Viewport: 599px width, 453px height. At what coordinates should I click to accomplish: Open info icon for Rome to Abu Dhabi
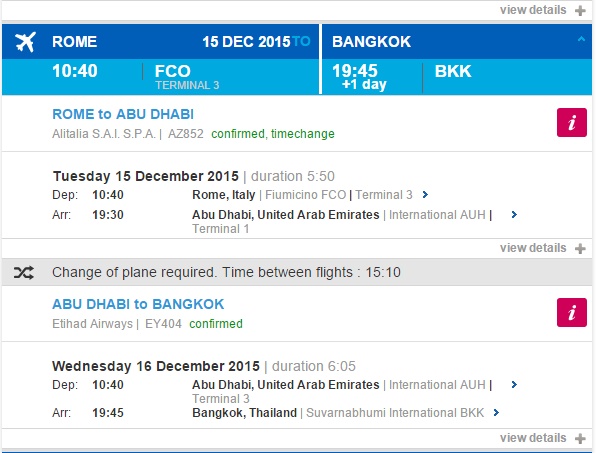tap(571, 123)
